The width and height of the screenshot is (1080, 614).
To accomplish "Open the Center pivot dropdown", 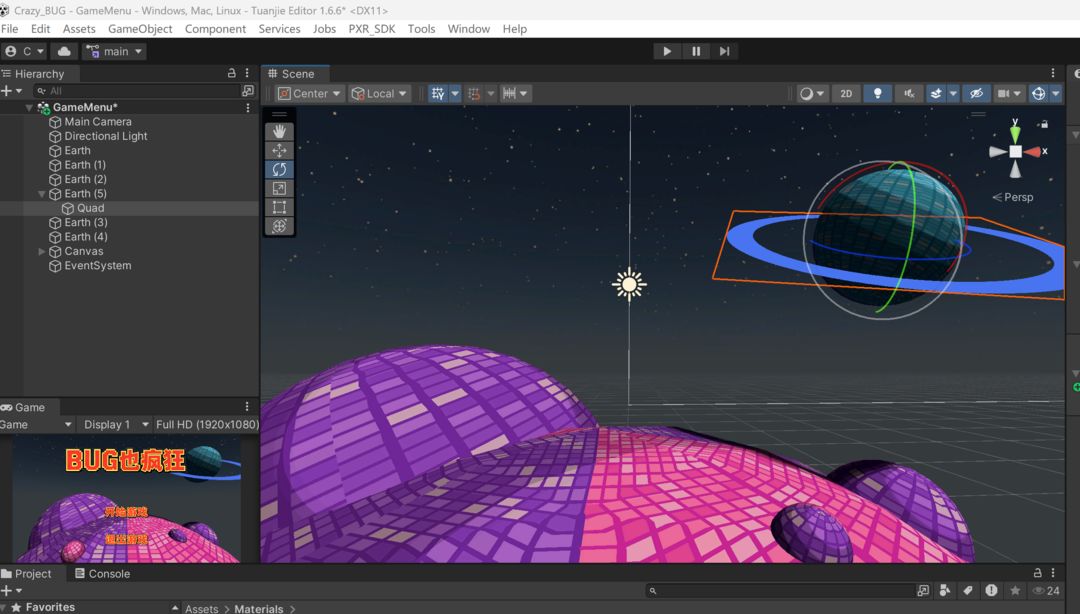I will [310, 93].
